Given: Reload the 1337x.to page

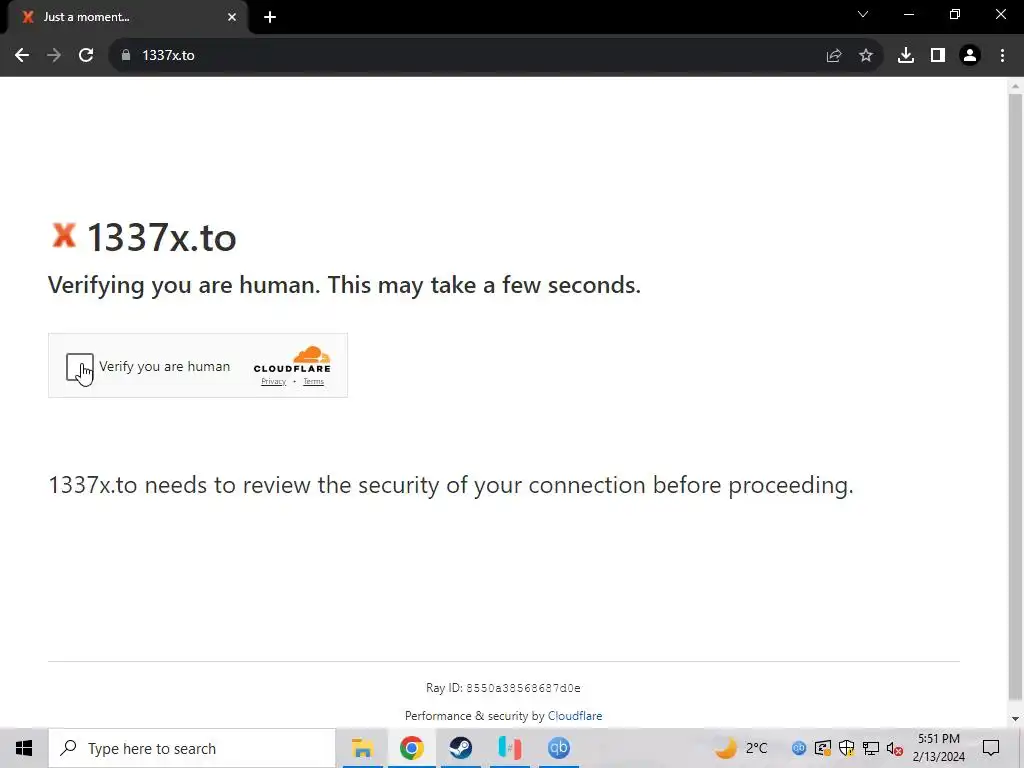Looking at the screenshot, I should point(86,56).
